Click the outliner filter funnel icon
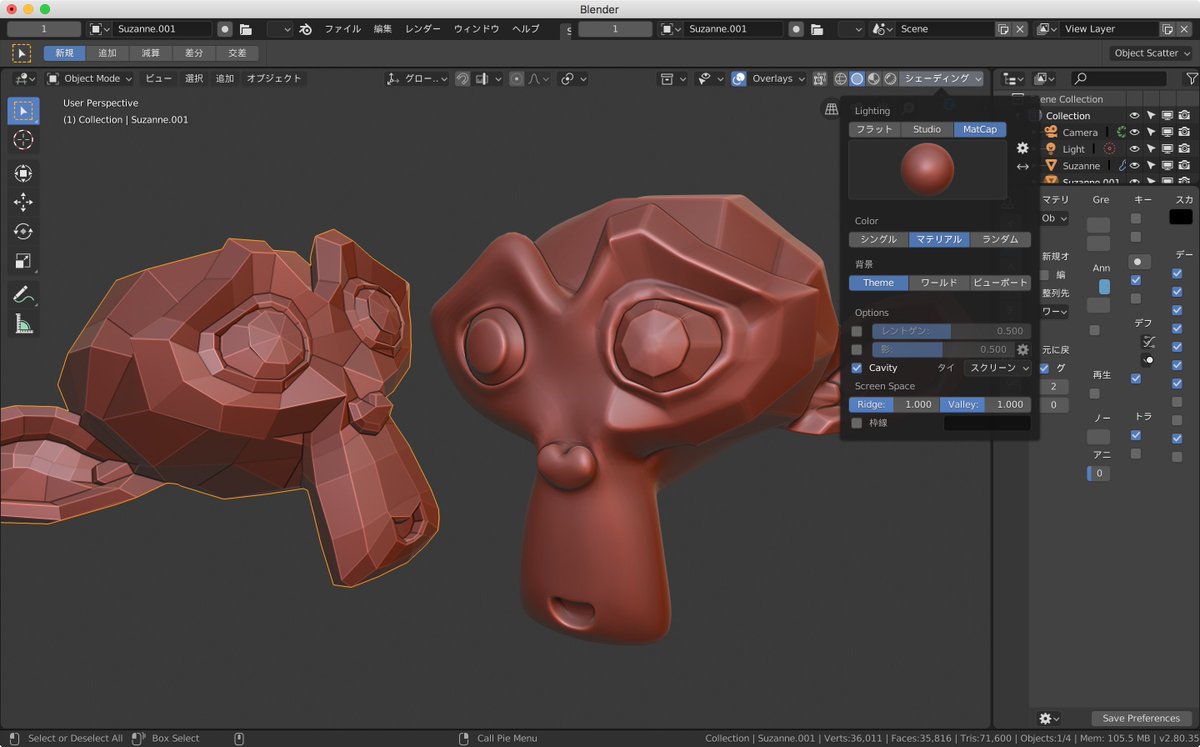1200x747 pixels. tap(1191, 78)
